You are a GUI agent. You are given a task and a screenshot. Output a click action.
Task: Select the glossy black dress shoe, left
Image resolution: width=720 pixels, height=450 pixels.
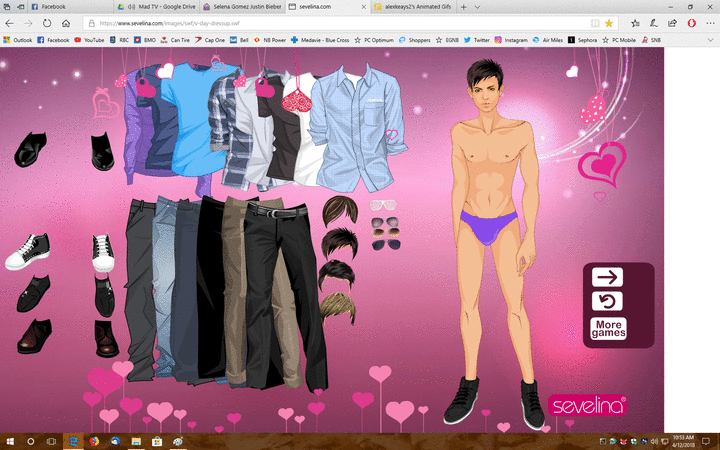click(x=30, y=149)
